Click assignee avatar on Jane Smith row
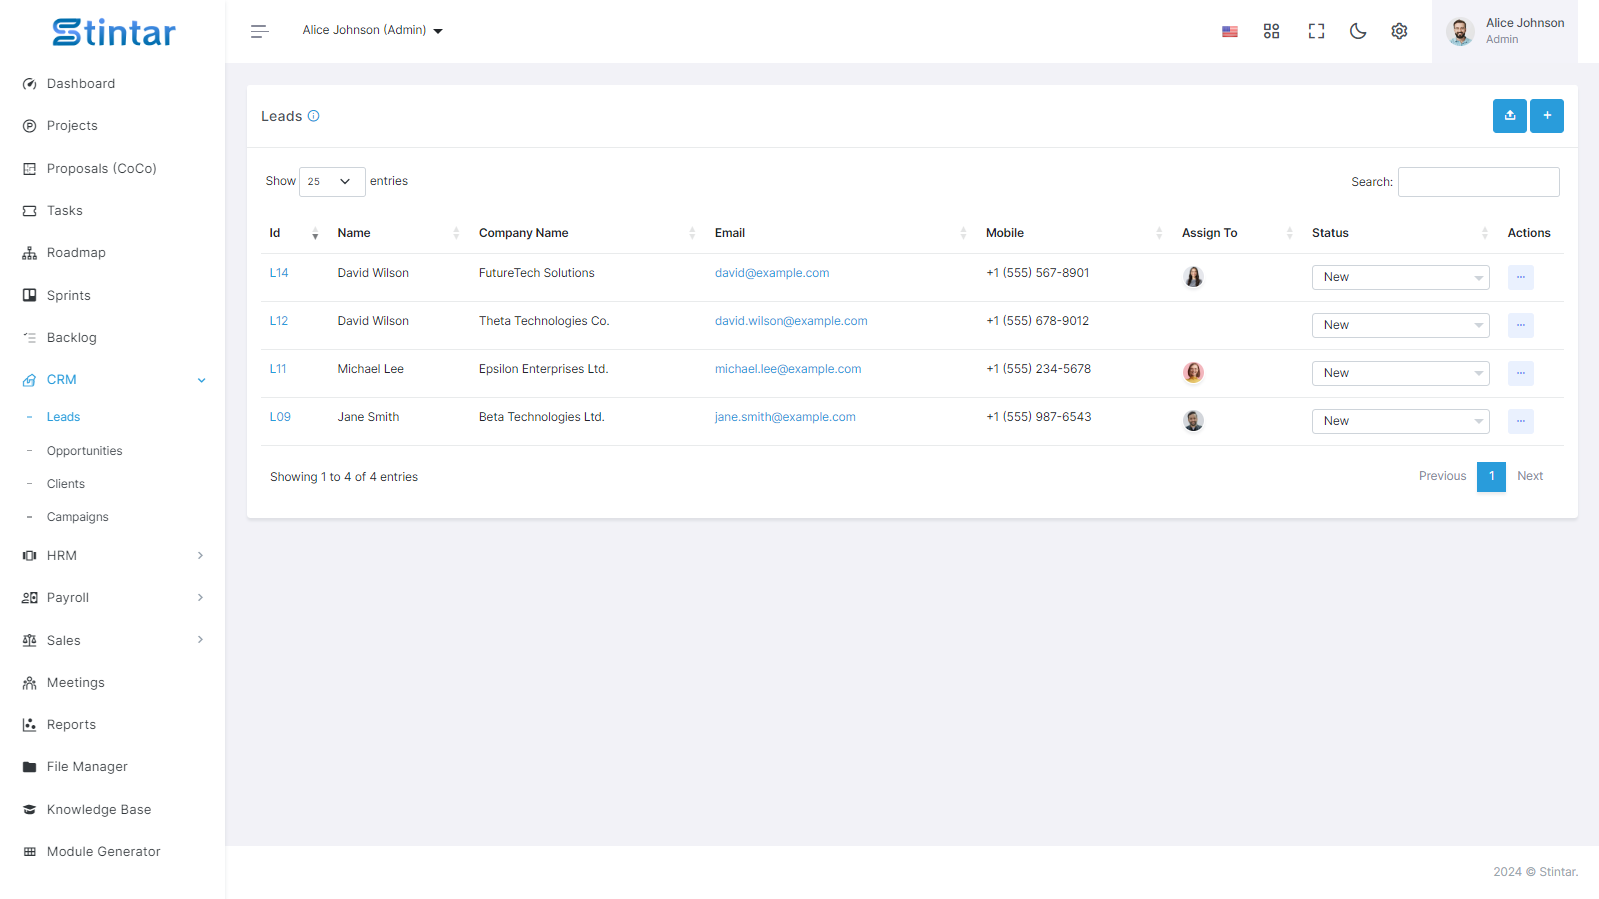Image resolution: width=1599 pixels, height=899 pixels. coord(1194,421)
